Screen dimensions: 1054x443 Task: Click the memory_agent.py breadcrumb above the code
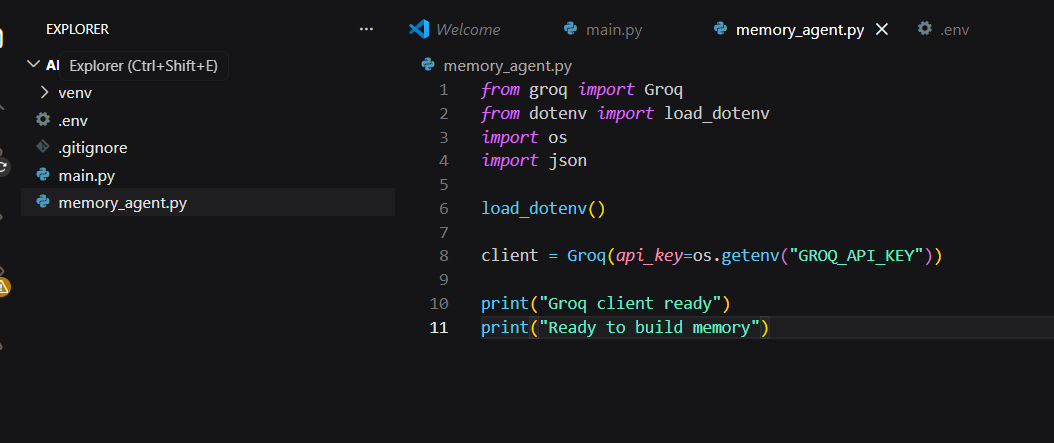[508, 66]
